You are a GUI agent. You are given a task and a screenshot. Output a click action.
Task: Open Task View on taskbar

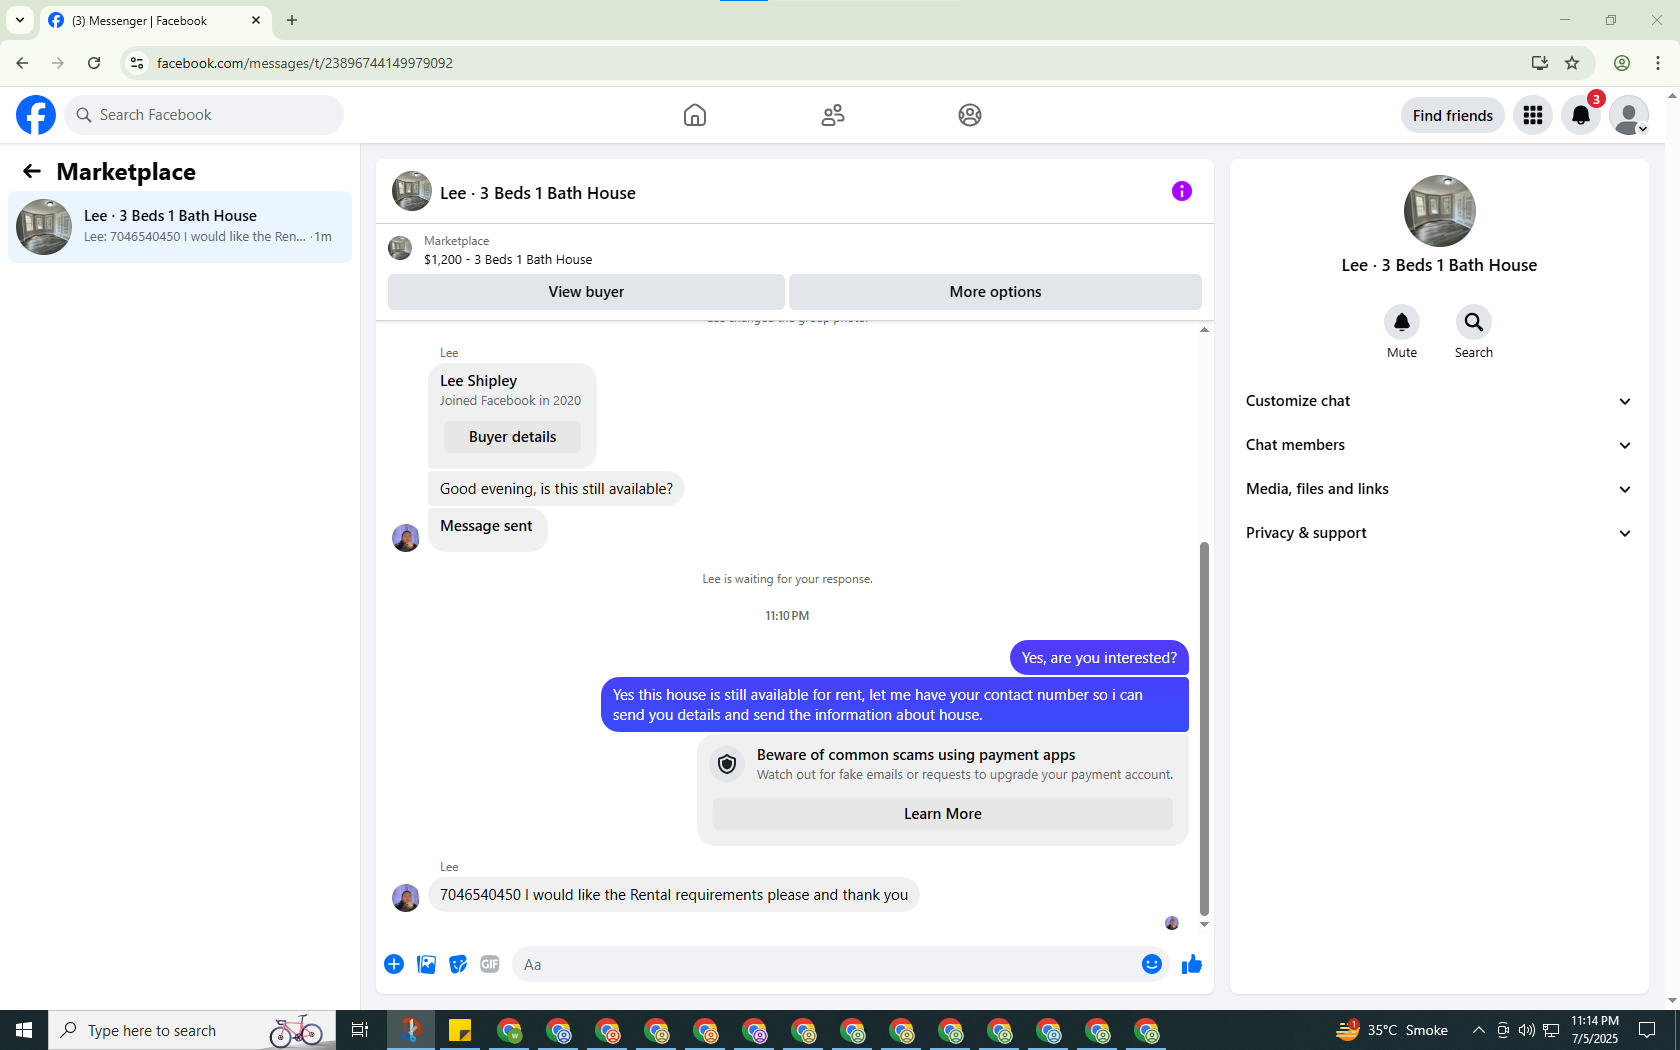[x=360, y=1030]
